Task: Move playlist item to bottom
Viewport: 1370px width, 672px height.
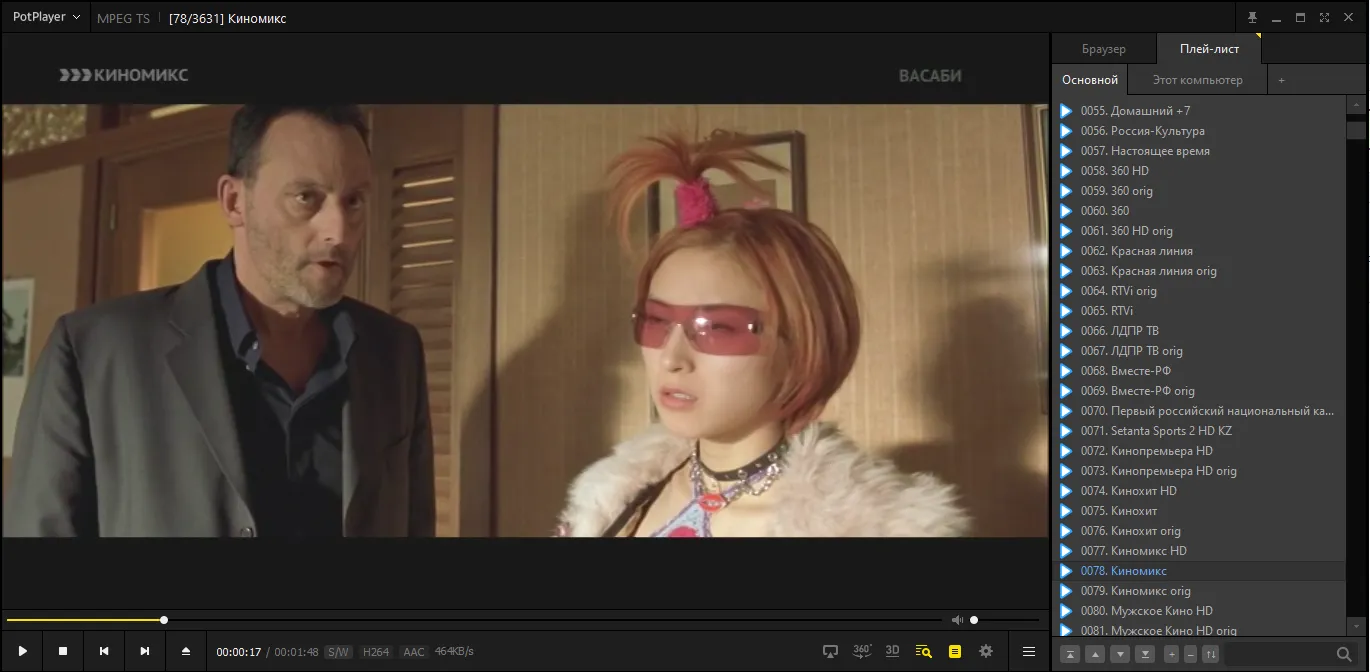Action: click(1145, 654)
